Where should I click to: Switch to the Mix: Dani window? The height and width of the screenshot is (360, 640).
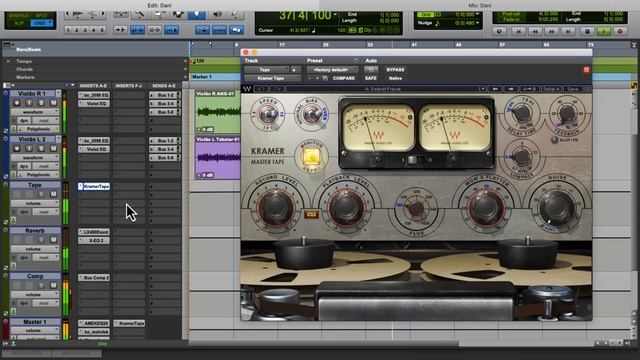click(x=480, y=5)
